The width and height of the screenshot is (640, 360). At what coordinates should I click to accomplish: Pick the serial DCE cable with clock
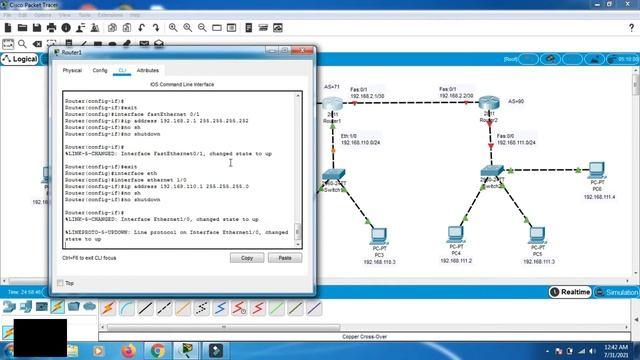239,309
